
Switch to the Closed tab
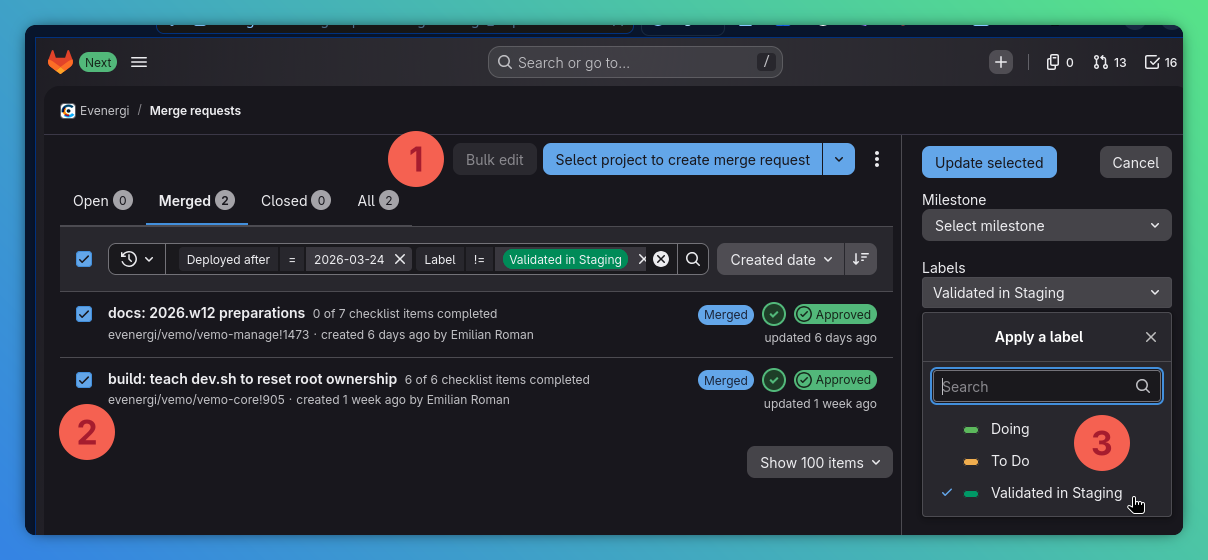click(295, 201)
